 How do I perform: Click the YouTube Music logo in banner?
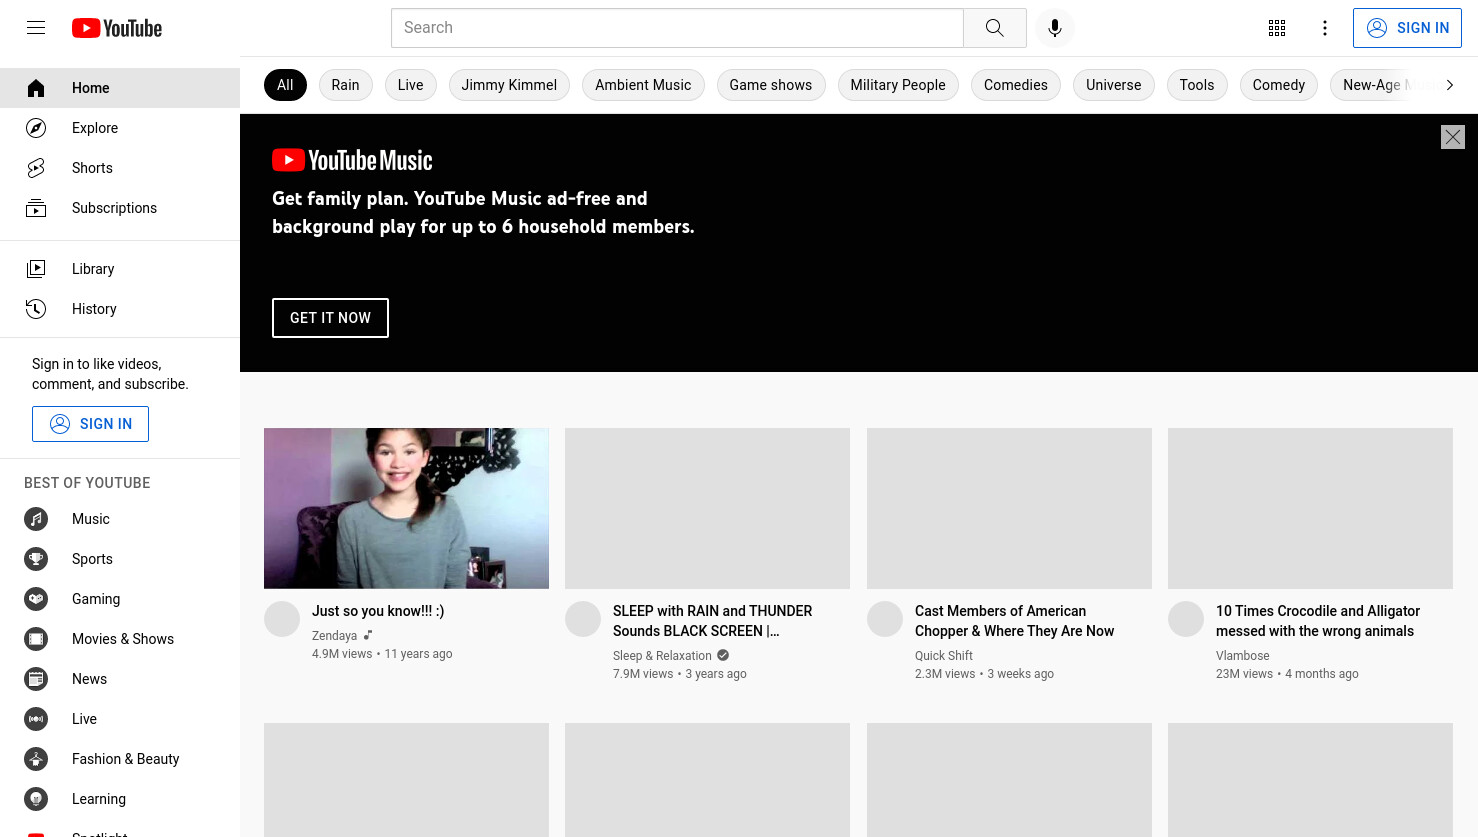click(352, 160)
